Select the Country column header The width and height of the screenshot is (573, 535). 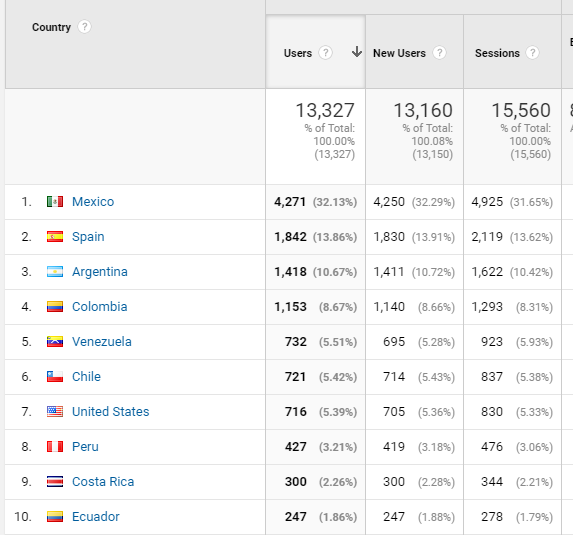52,27
